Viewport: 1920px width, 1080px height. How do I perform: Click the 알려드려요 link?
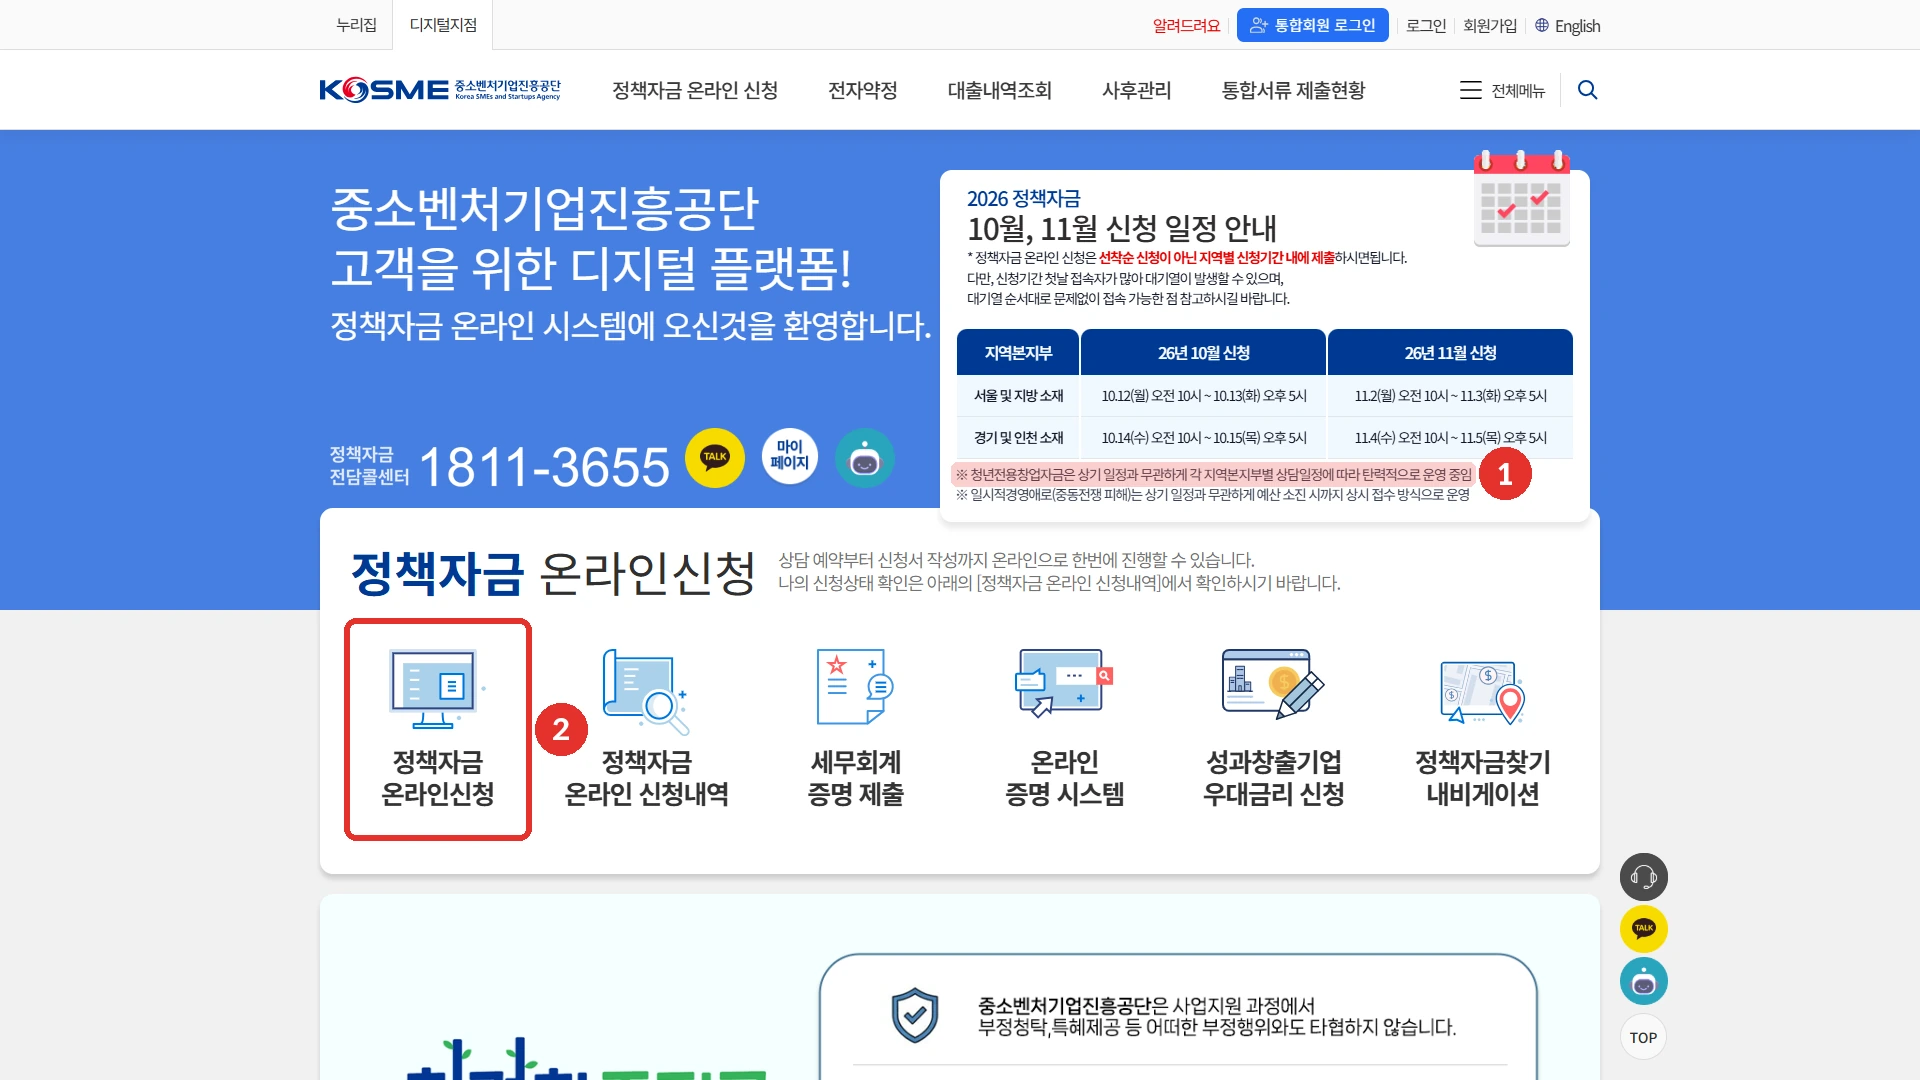(1187, 26)
